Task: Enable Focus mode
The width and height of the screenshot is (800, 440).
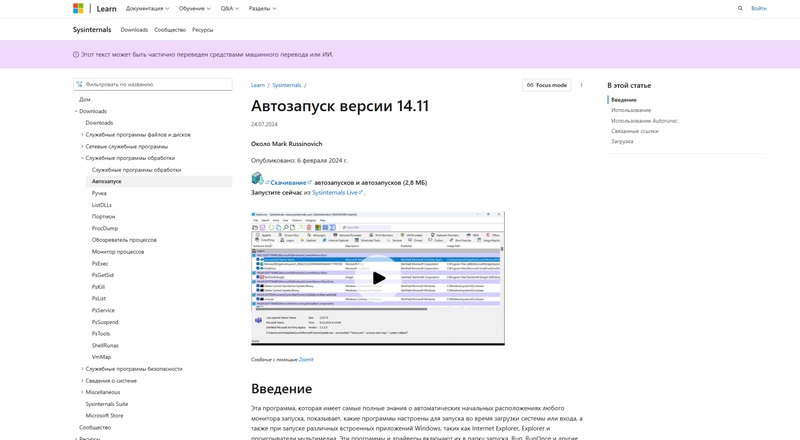Action: pos(547,85)
